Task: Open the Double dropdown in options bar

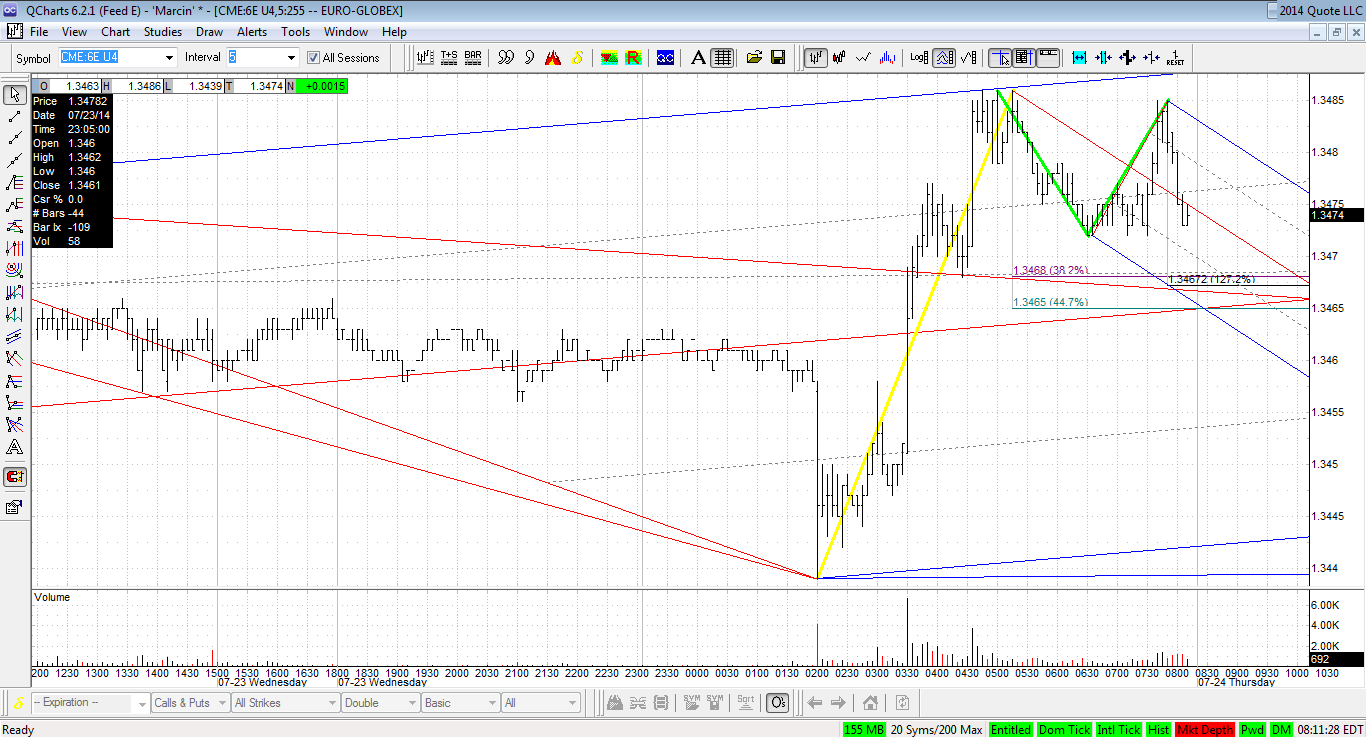Action: [380, 703]
